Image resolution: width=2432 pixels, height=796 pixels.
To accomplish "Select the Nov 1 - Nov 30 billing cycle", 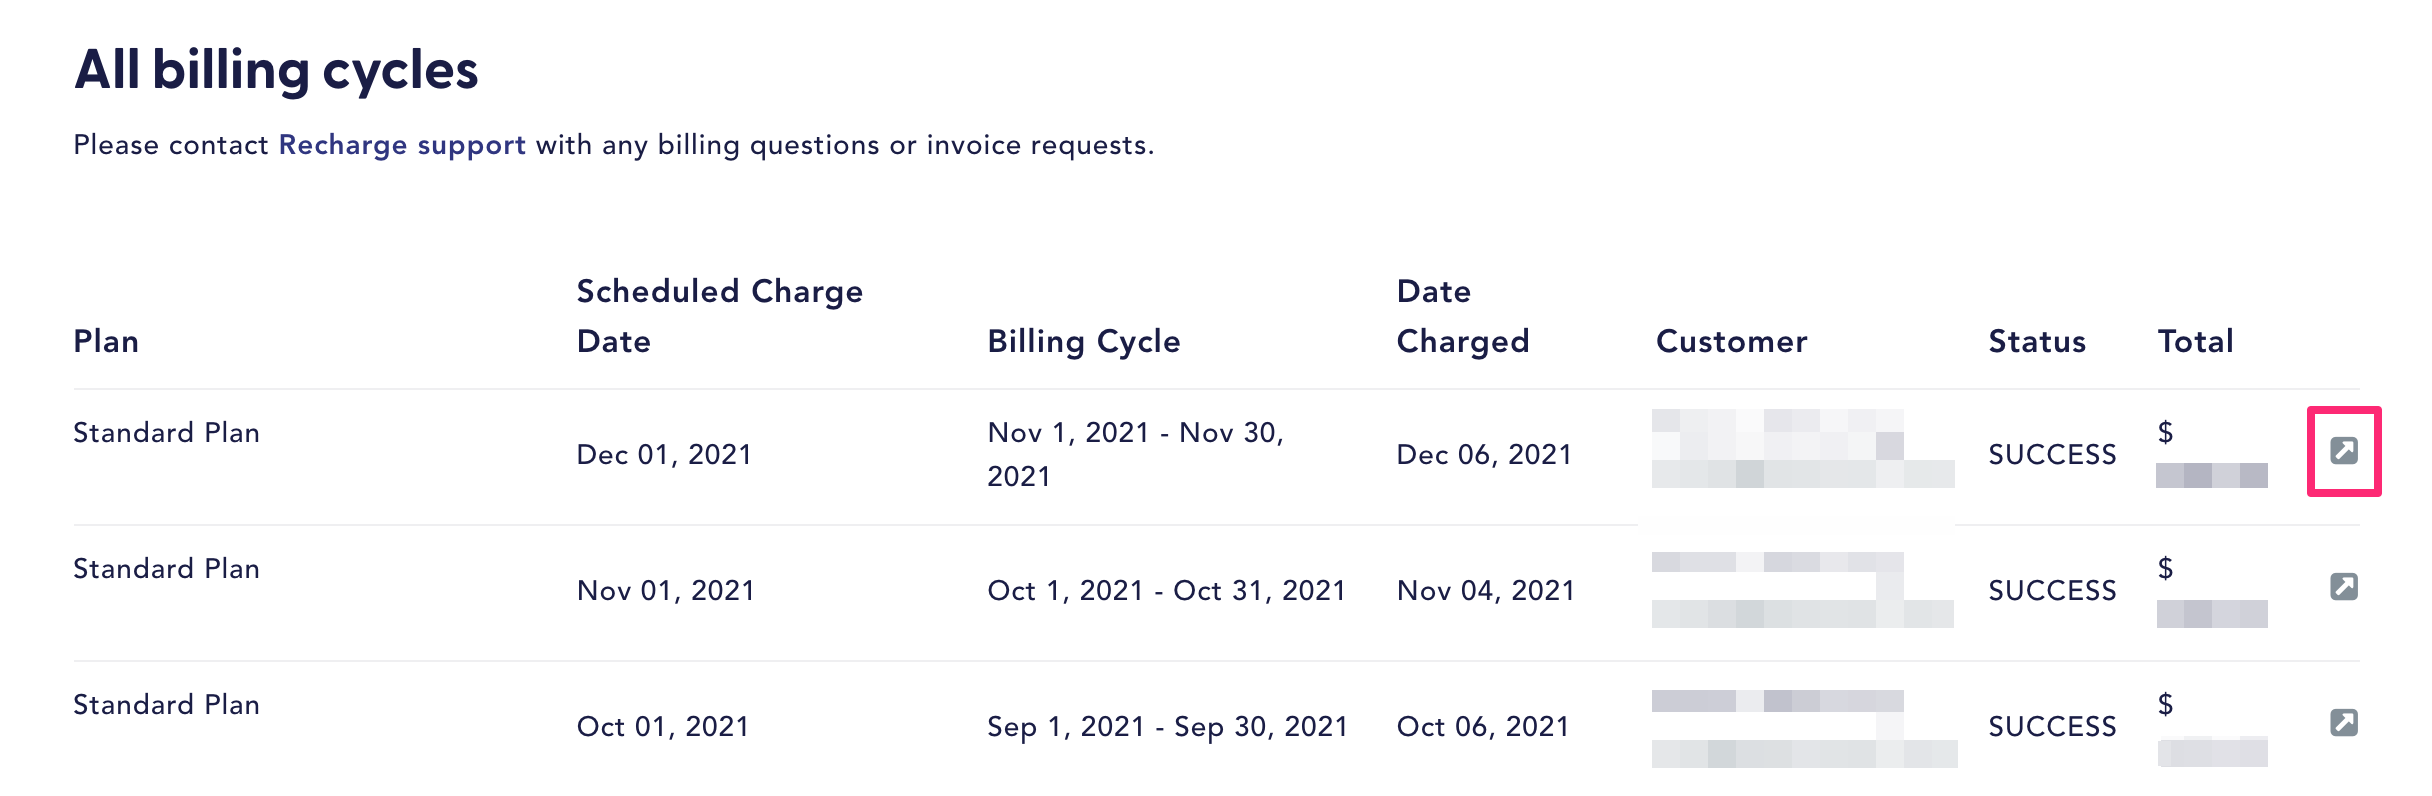I will coord(1136,454).
